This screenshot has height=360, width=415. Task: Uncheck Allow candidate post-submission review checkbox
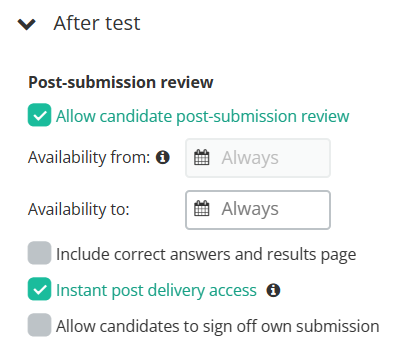(x=39, y=115)
